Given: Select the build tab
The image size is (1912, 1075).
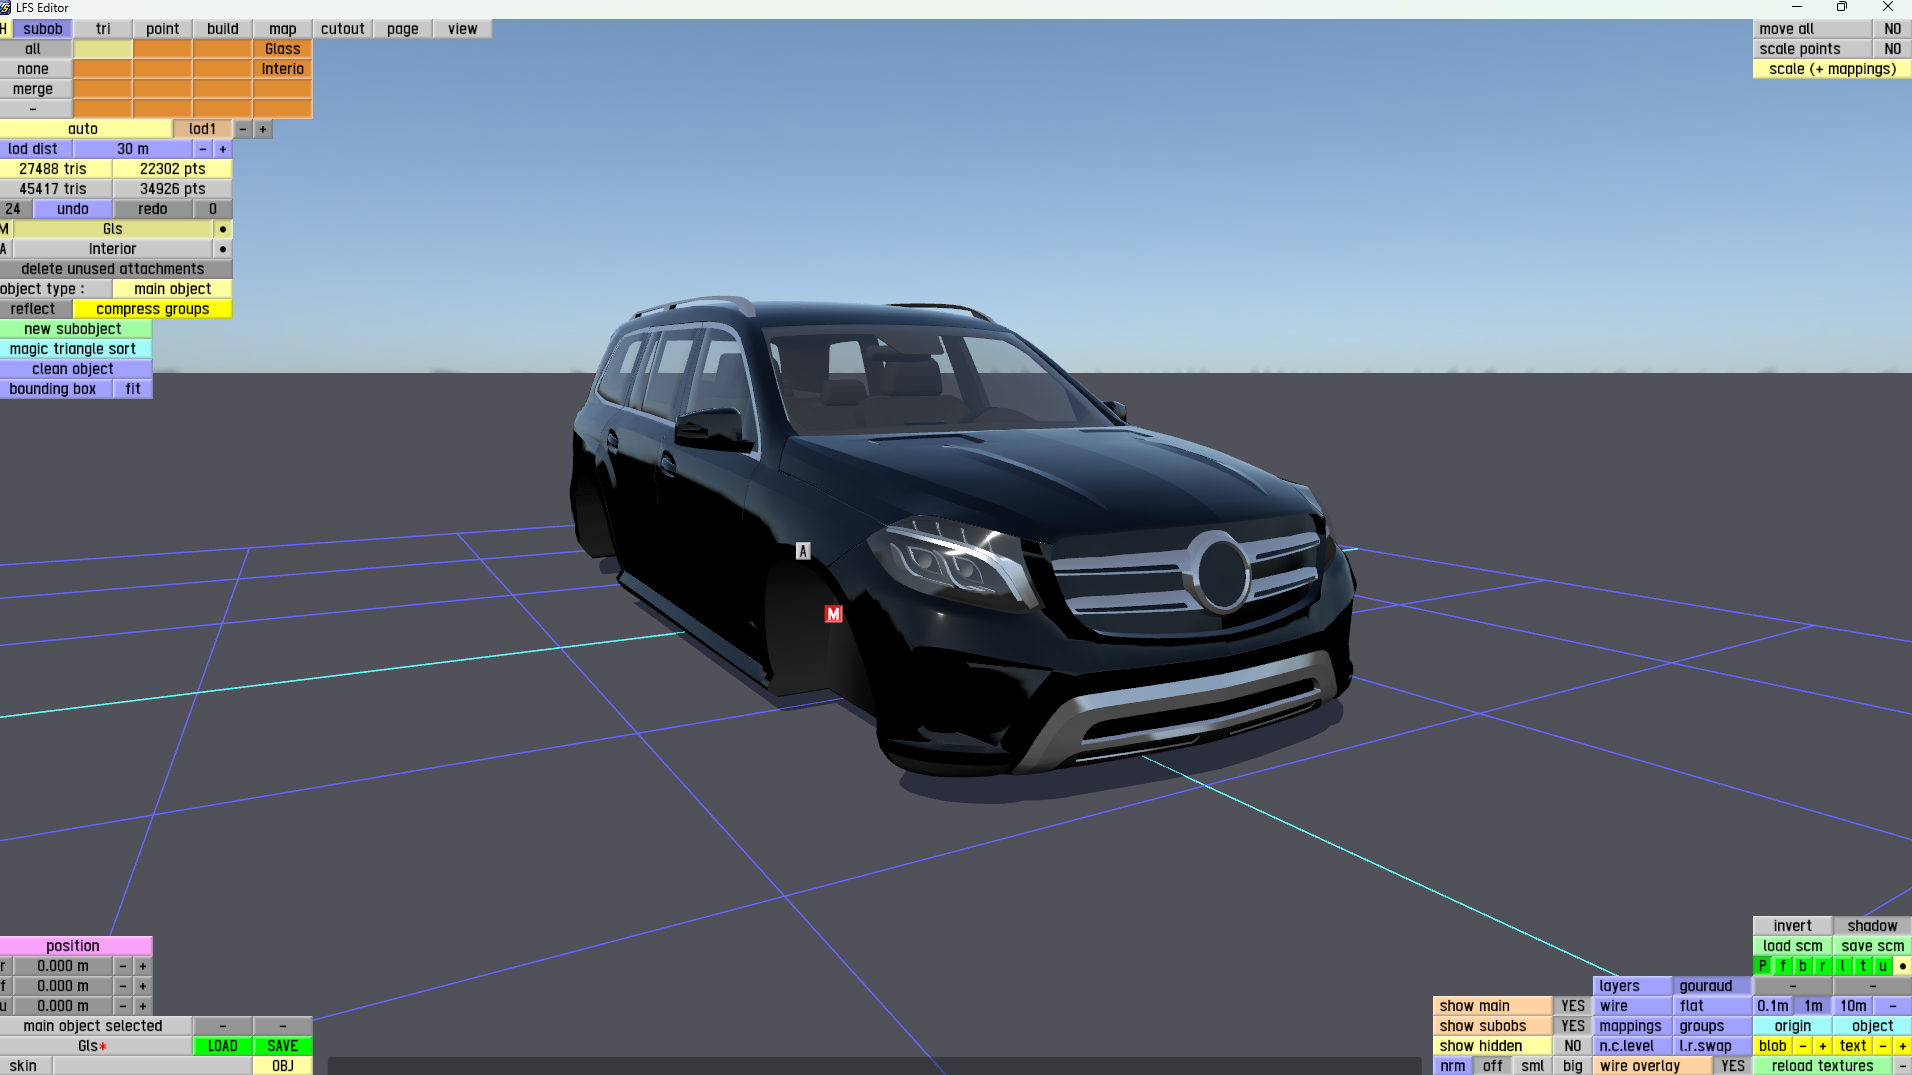Looking at the screenshot, I should pyautogui.click(x=223, y=29).
